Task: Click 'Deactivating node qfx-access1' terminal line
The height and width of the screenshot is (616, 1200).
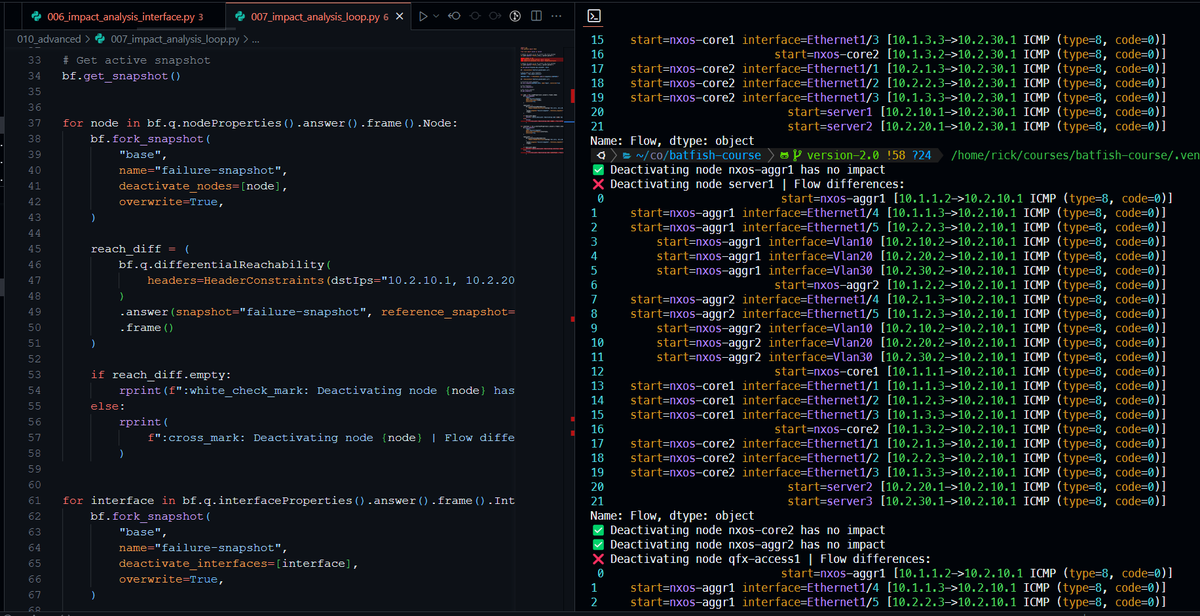Action: 770,559
